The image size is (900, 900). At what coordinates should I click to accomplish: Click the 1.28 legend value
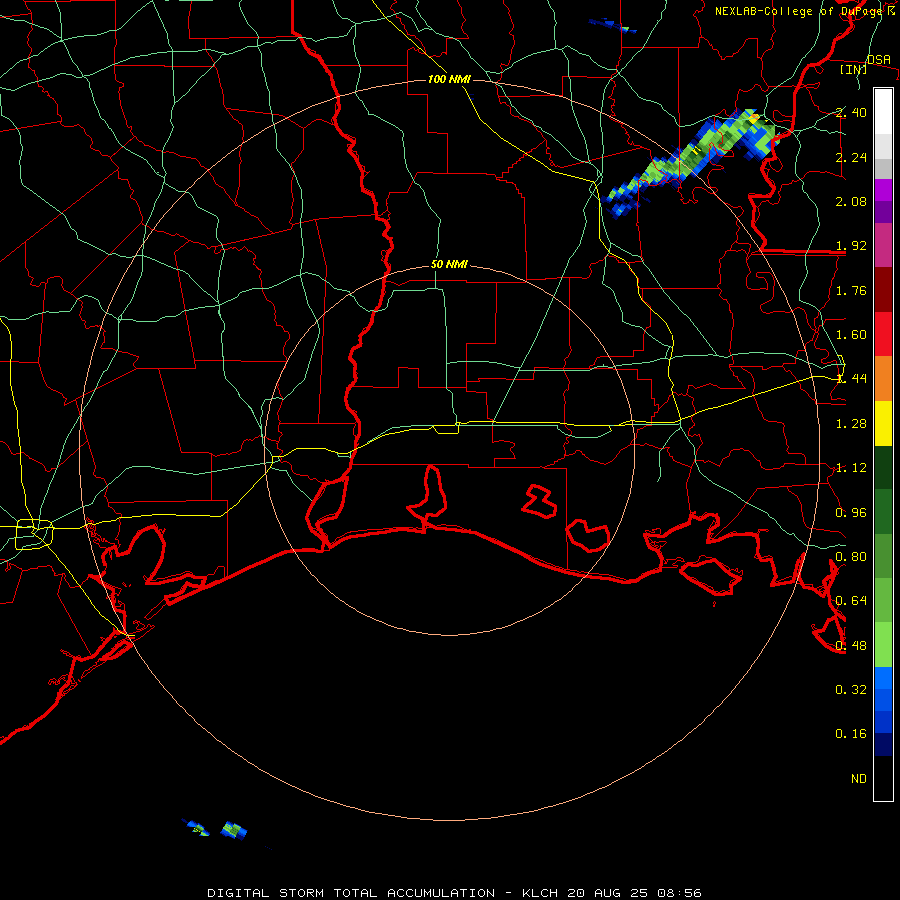851,424
